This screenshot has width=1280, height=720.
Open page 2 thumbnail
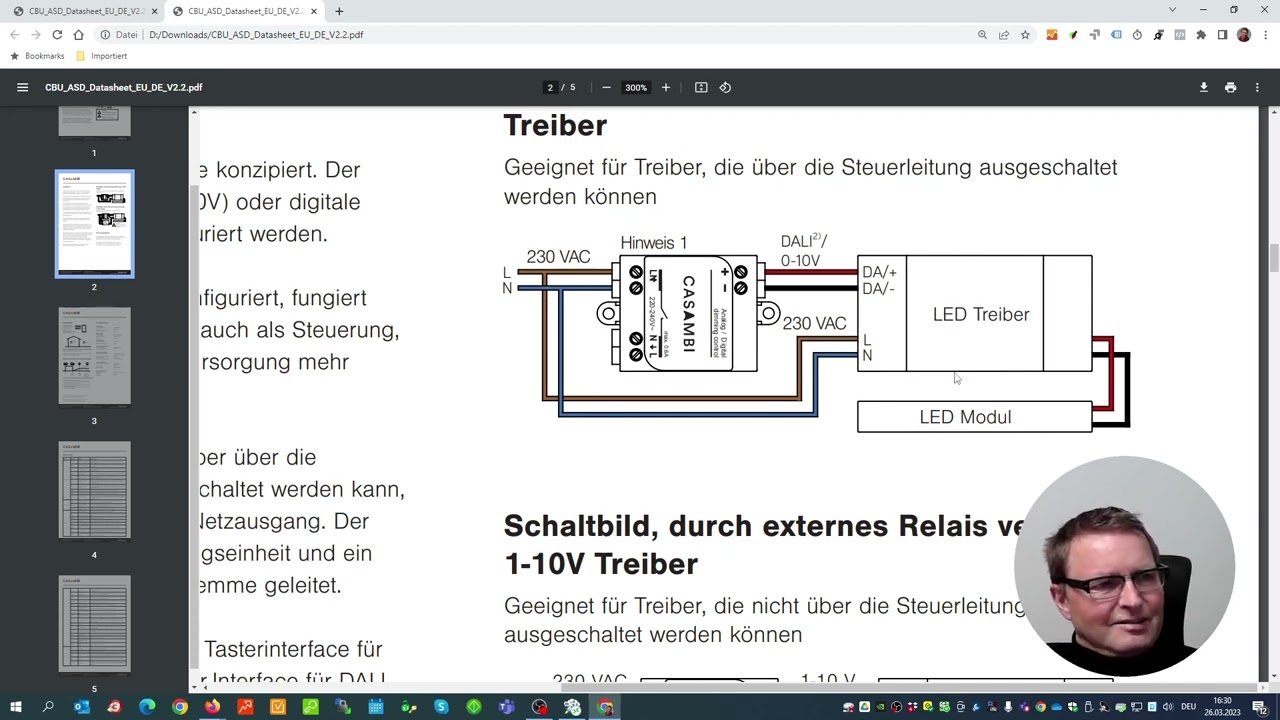[94, 224]
